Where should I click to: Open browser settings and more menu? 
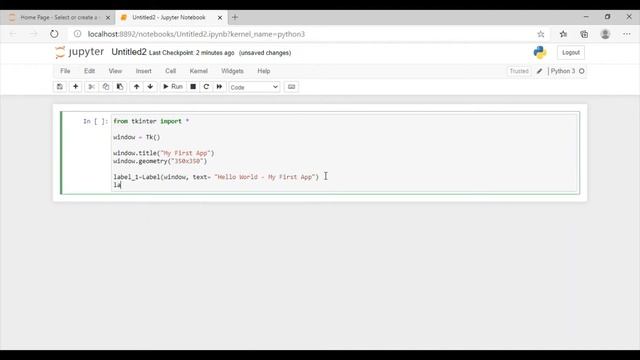click(627, 34)
